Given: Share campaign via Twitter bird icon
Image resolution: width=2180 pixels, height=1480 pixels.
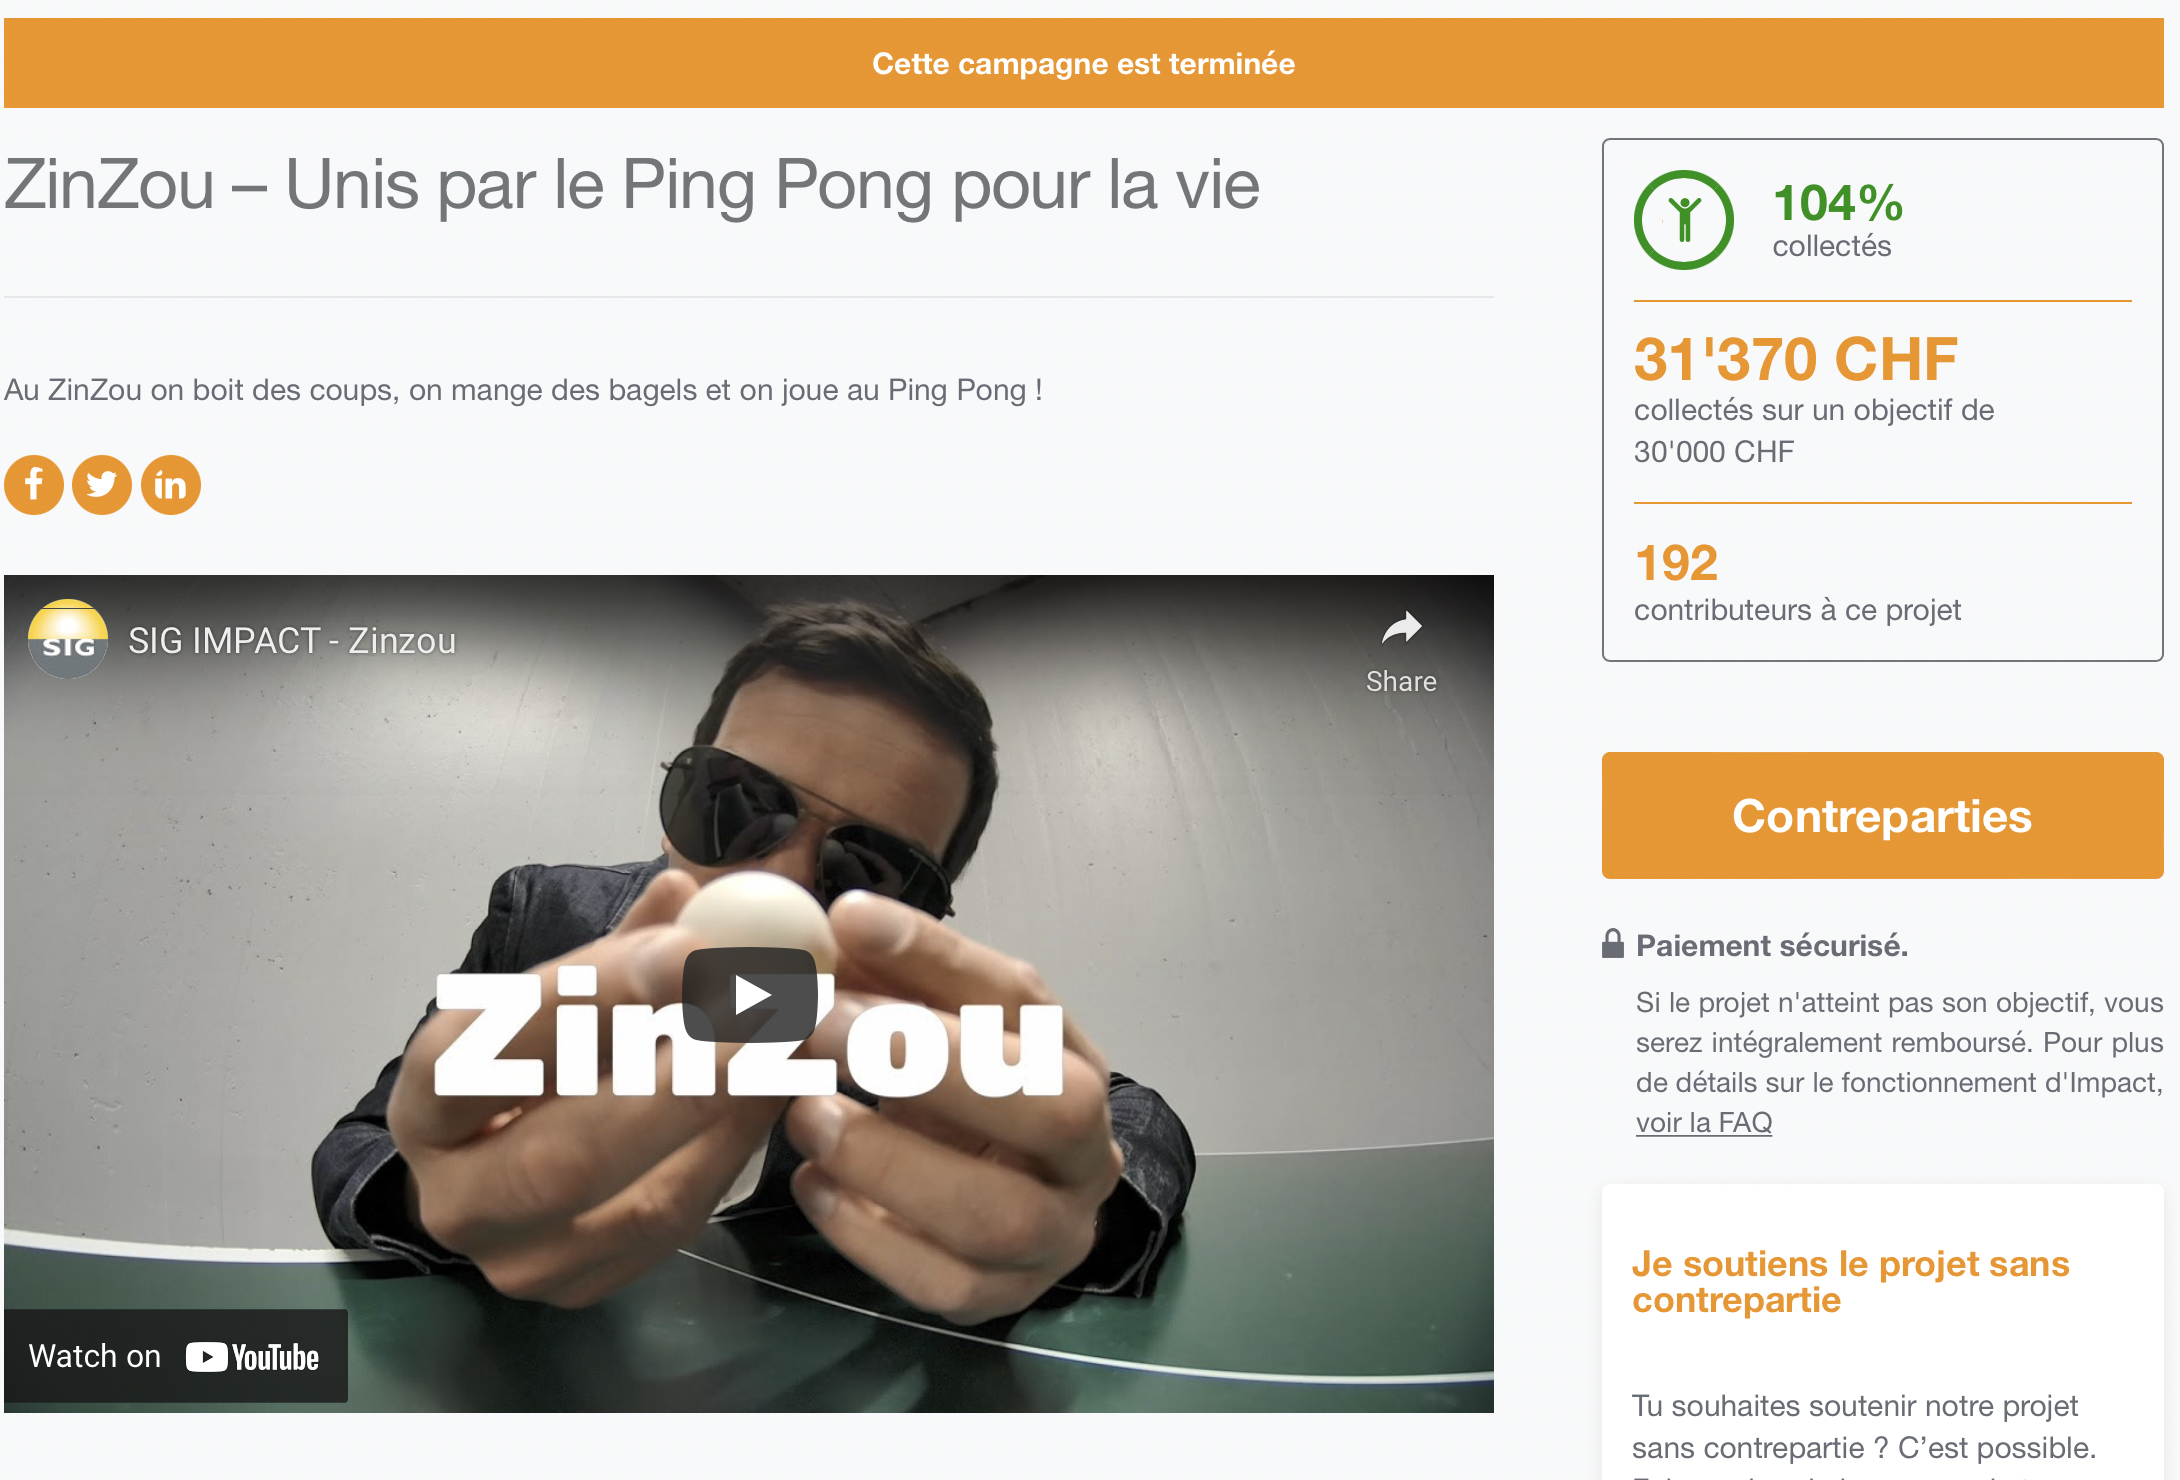Looking at the screenshot, I should click(102, 485).
